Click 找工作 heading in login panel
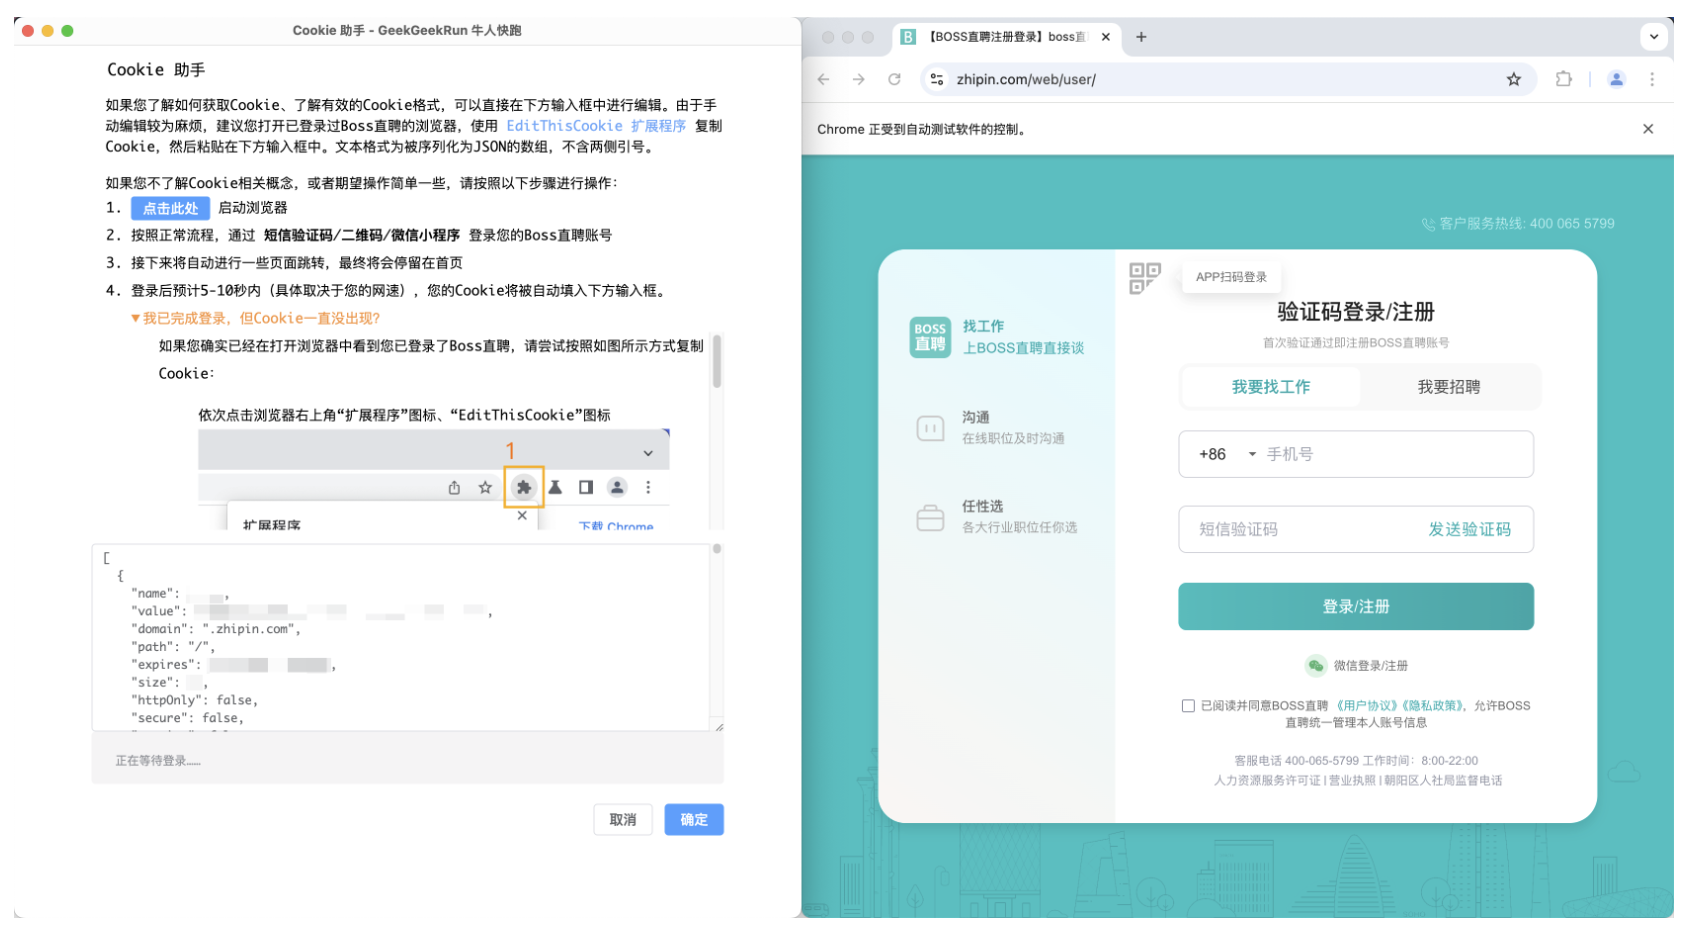 click(x=983, y=326)
